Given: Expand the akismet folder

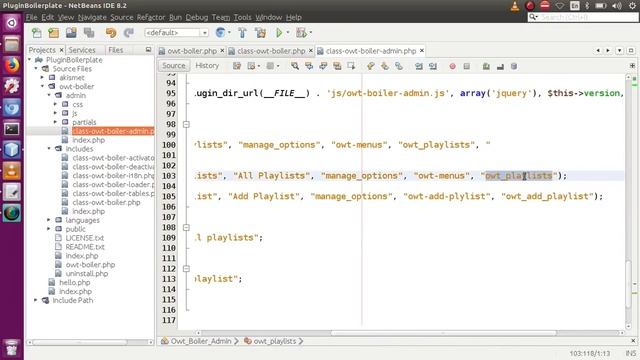Looking at the screenshot, I should (42, 77).
